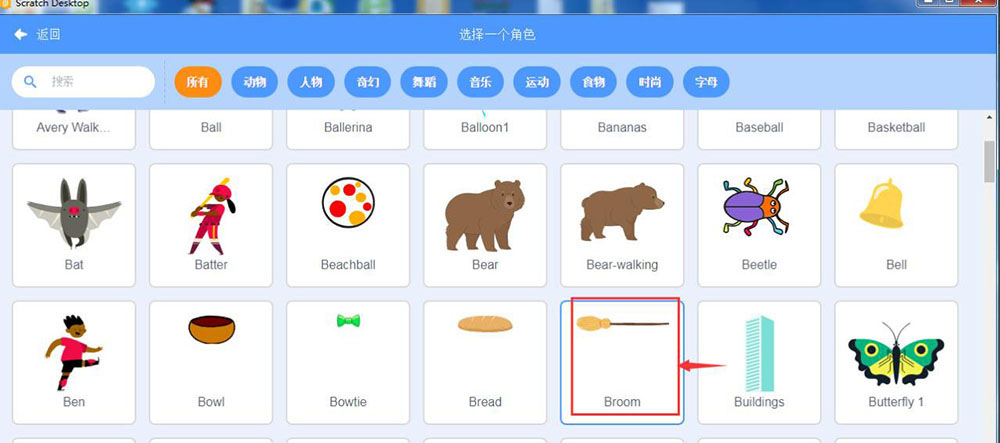Select the Butterfly 1 sprite

click(896, 363)
